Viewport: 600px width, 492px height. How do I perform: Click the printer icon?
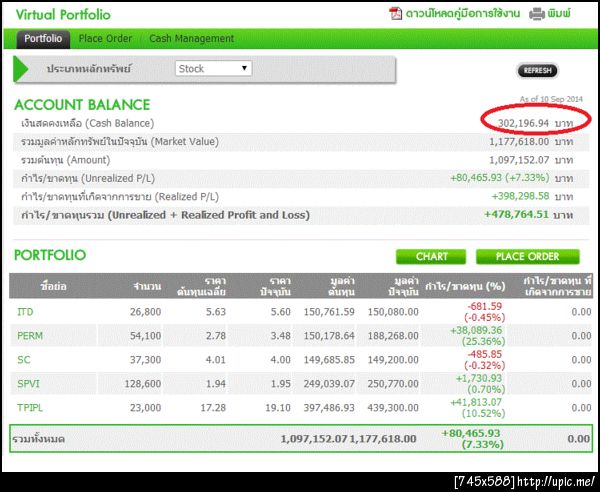536,14
